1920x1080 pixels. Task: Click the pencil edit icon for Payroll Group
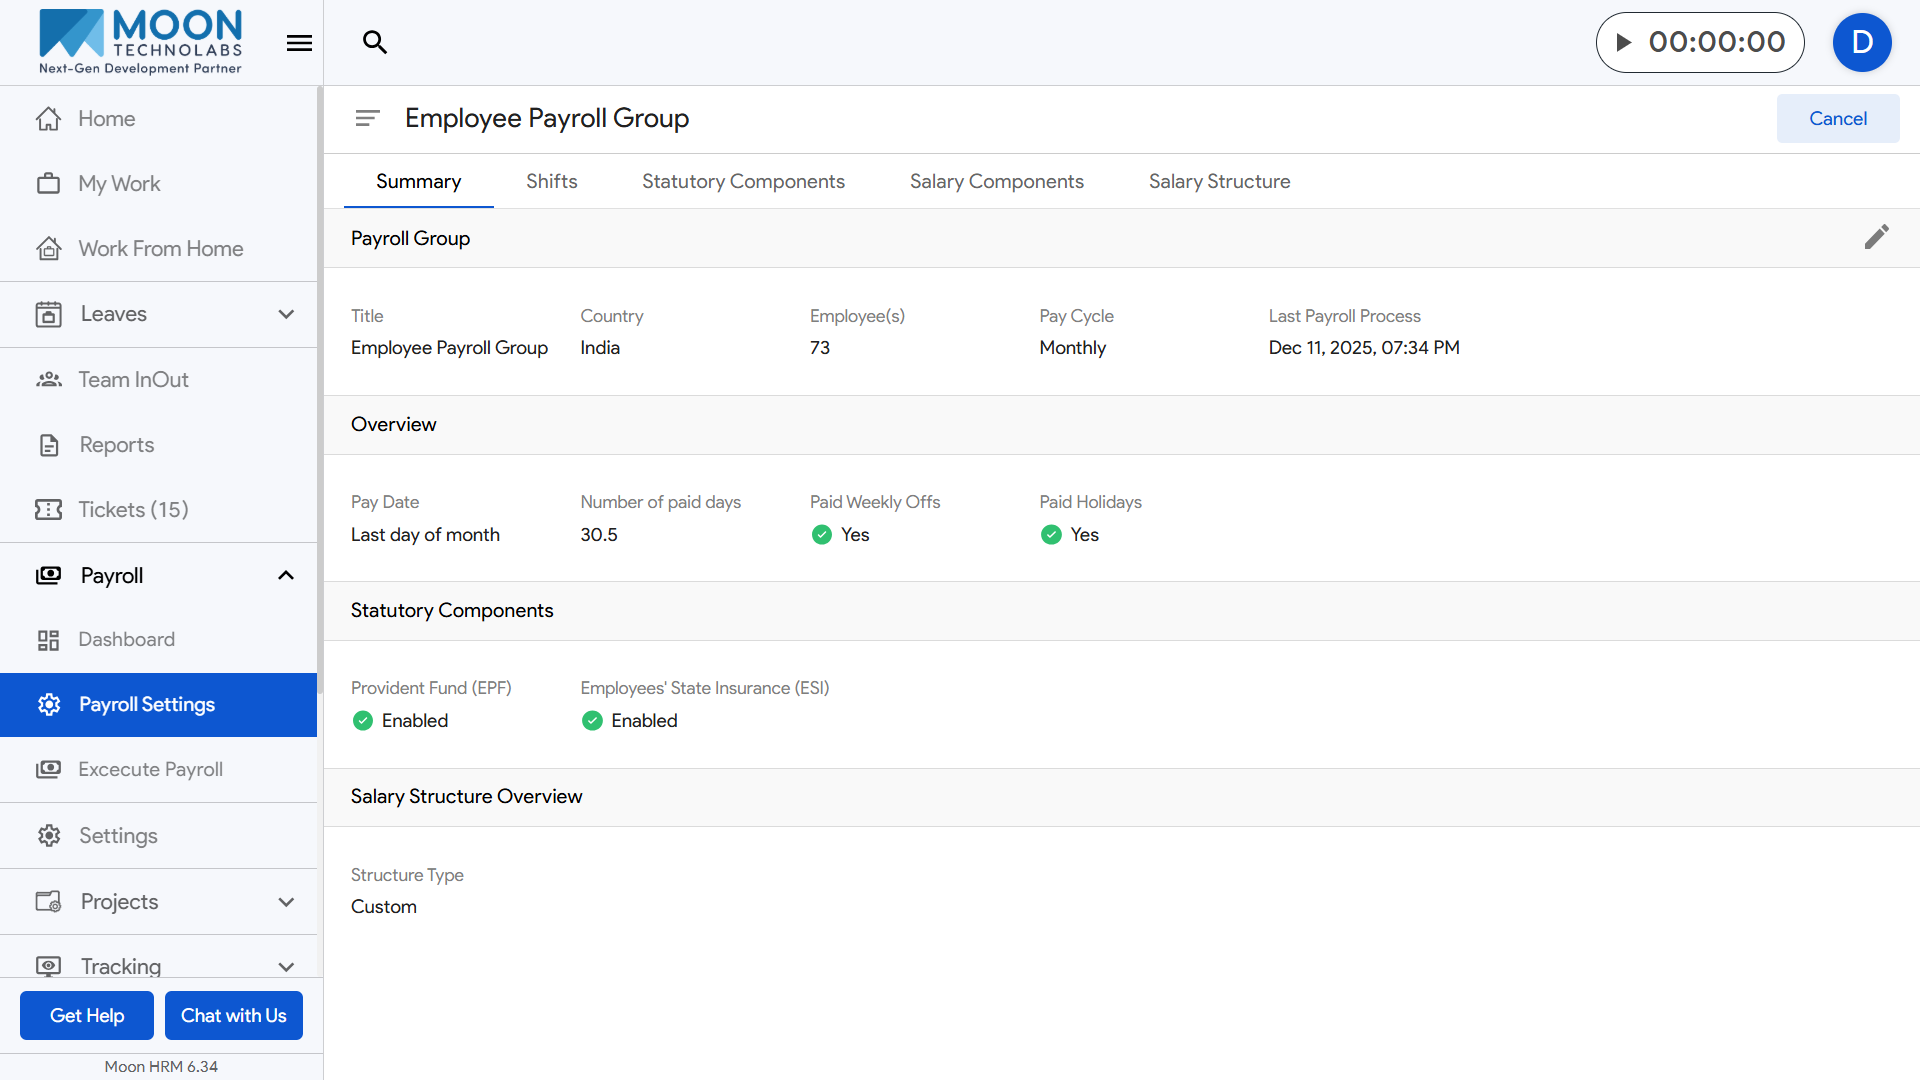1876,237
